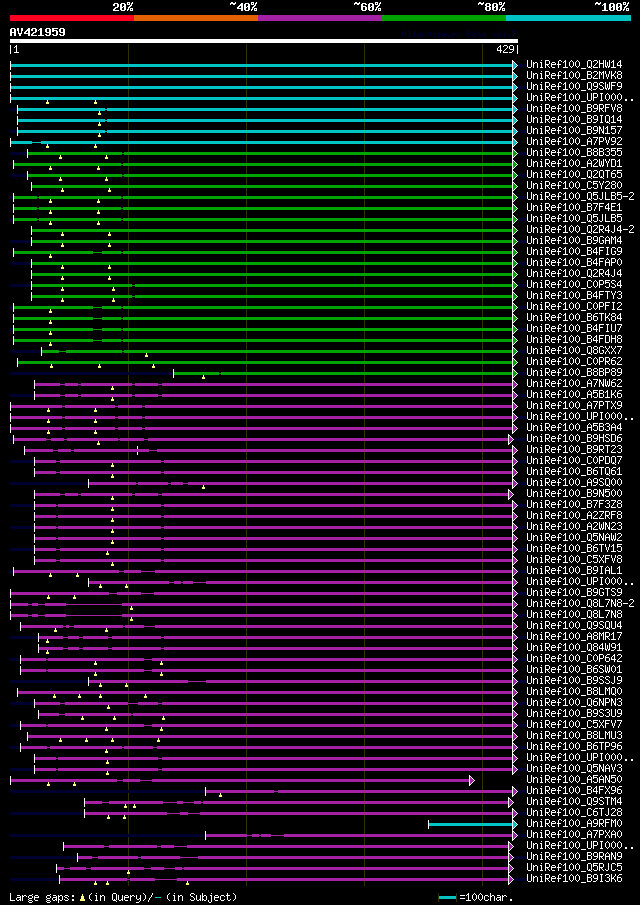Select the UniRef100_B6TK84 label
The height and width of the screenshot is (905, 640).
(574, 317)
